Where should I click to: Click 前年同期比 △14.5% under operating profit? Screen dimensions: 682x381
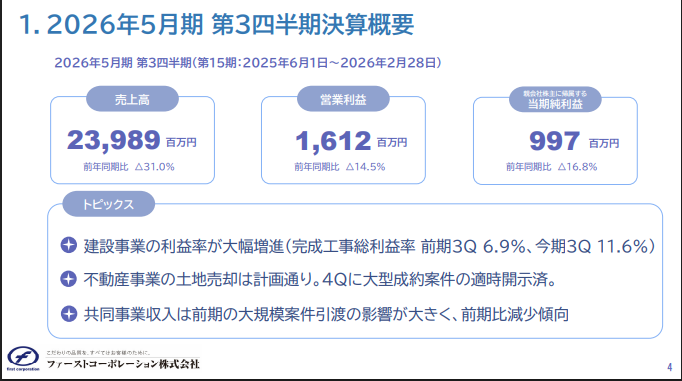[x=340, y=167]
